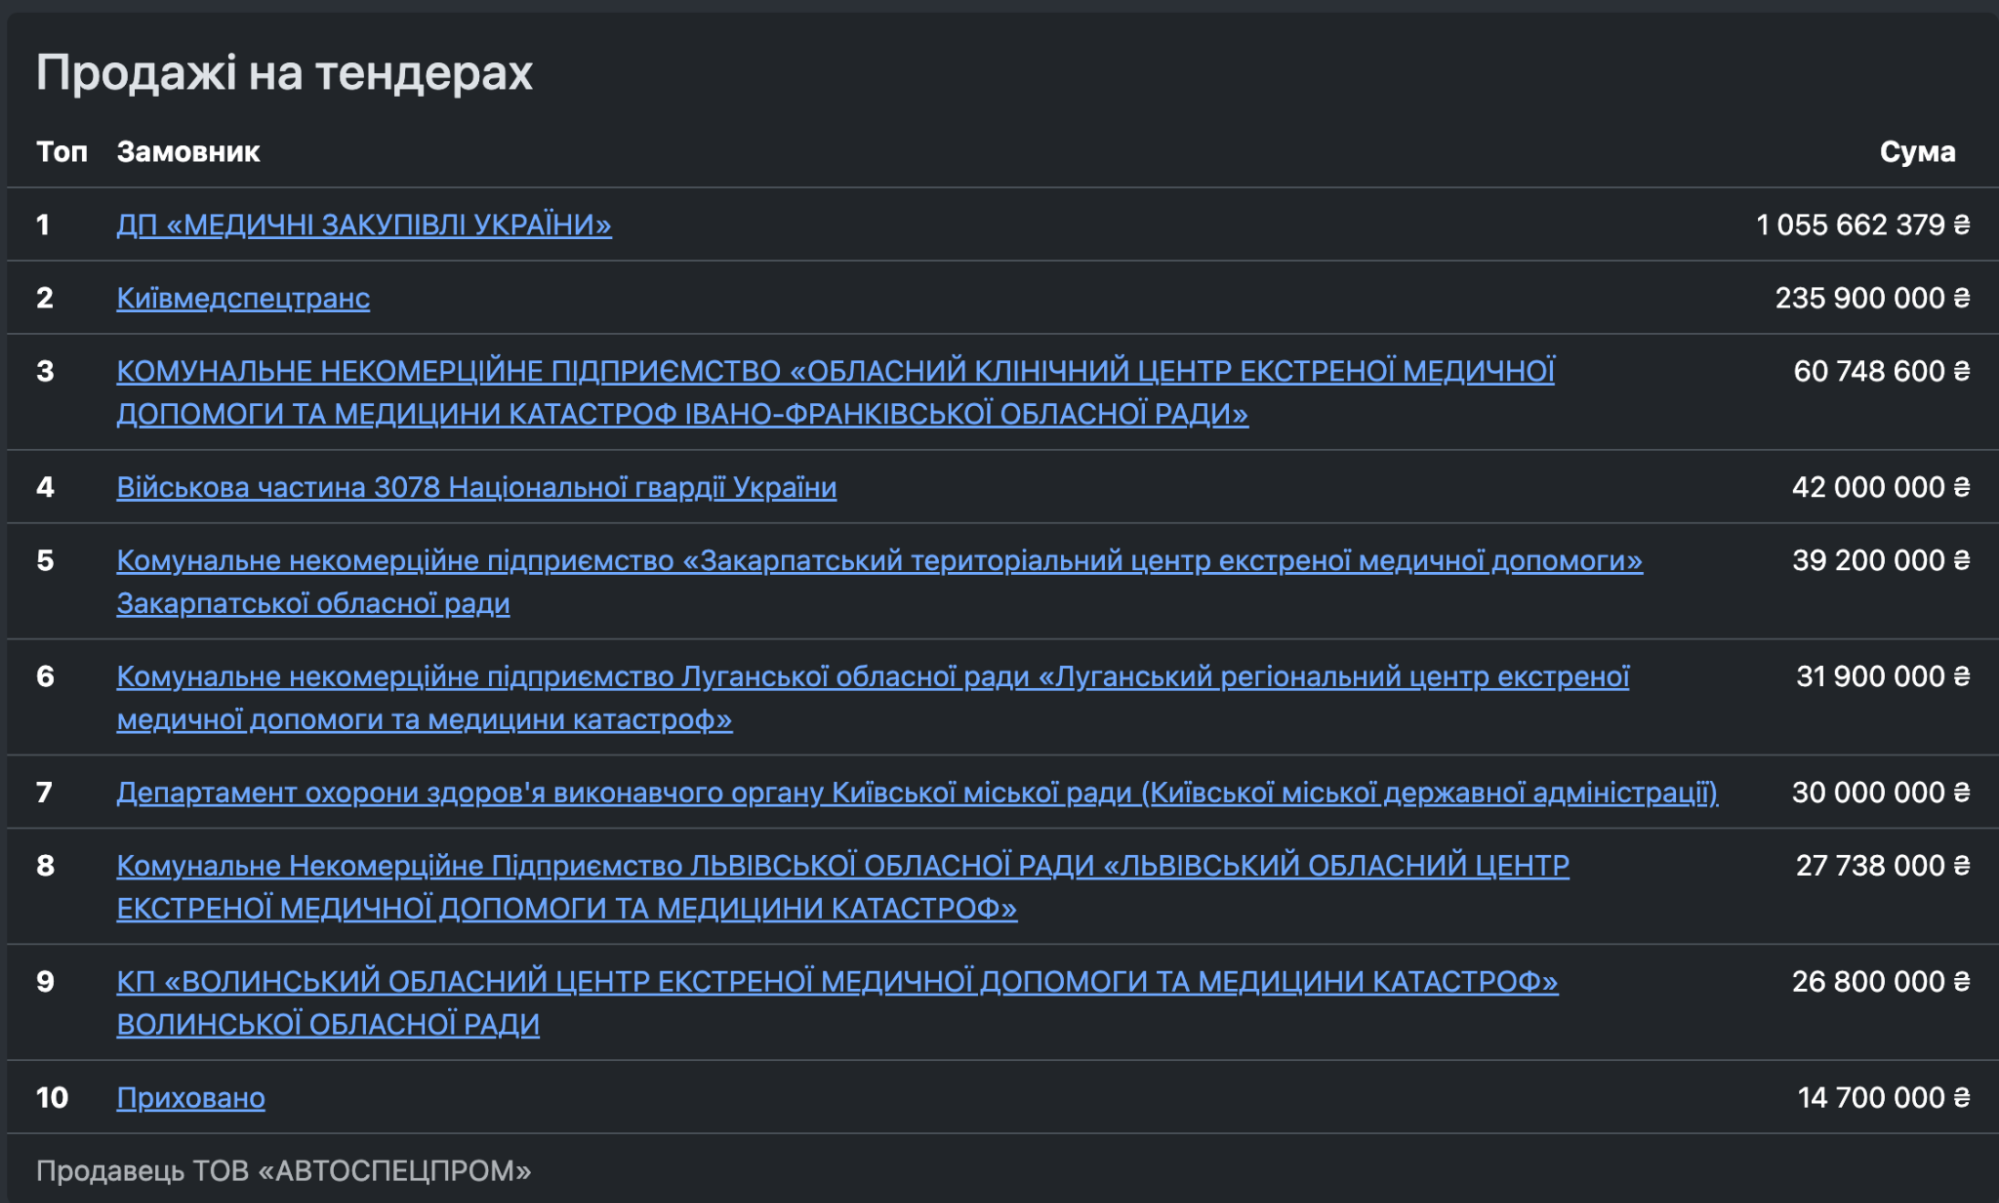Click the 235 900 000 ₴ amount
This screenshot has height=1203, width=1999.
(x=1872, y=298)
